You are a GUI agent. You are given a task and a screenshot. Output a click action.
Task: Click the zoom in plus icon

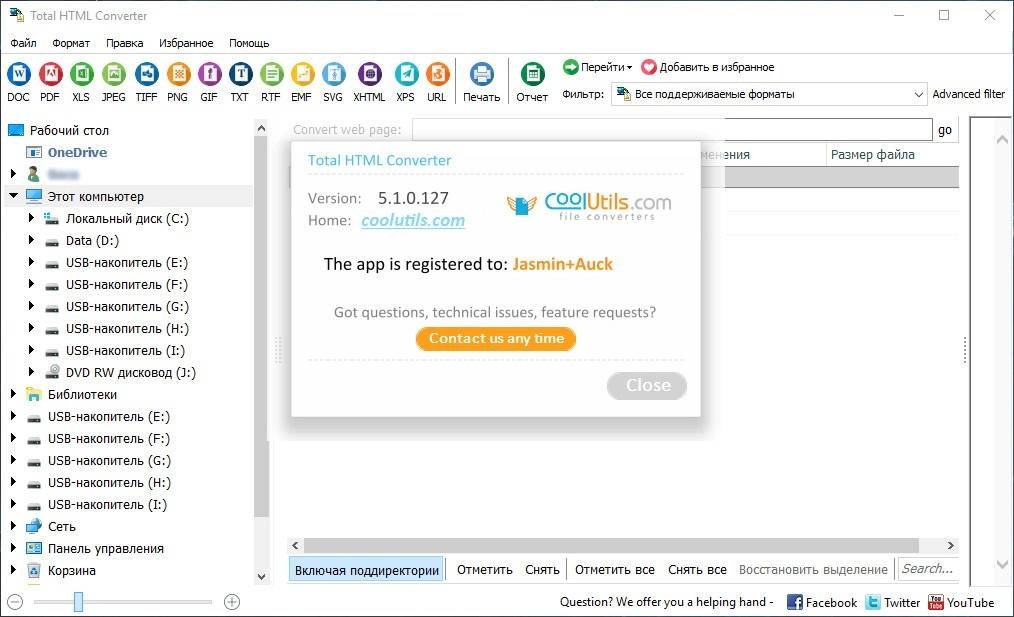click(232, 602)
